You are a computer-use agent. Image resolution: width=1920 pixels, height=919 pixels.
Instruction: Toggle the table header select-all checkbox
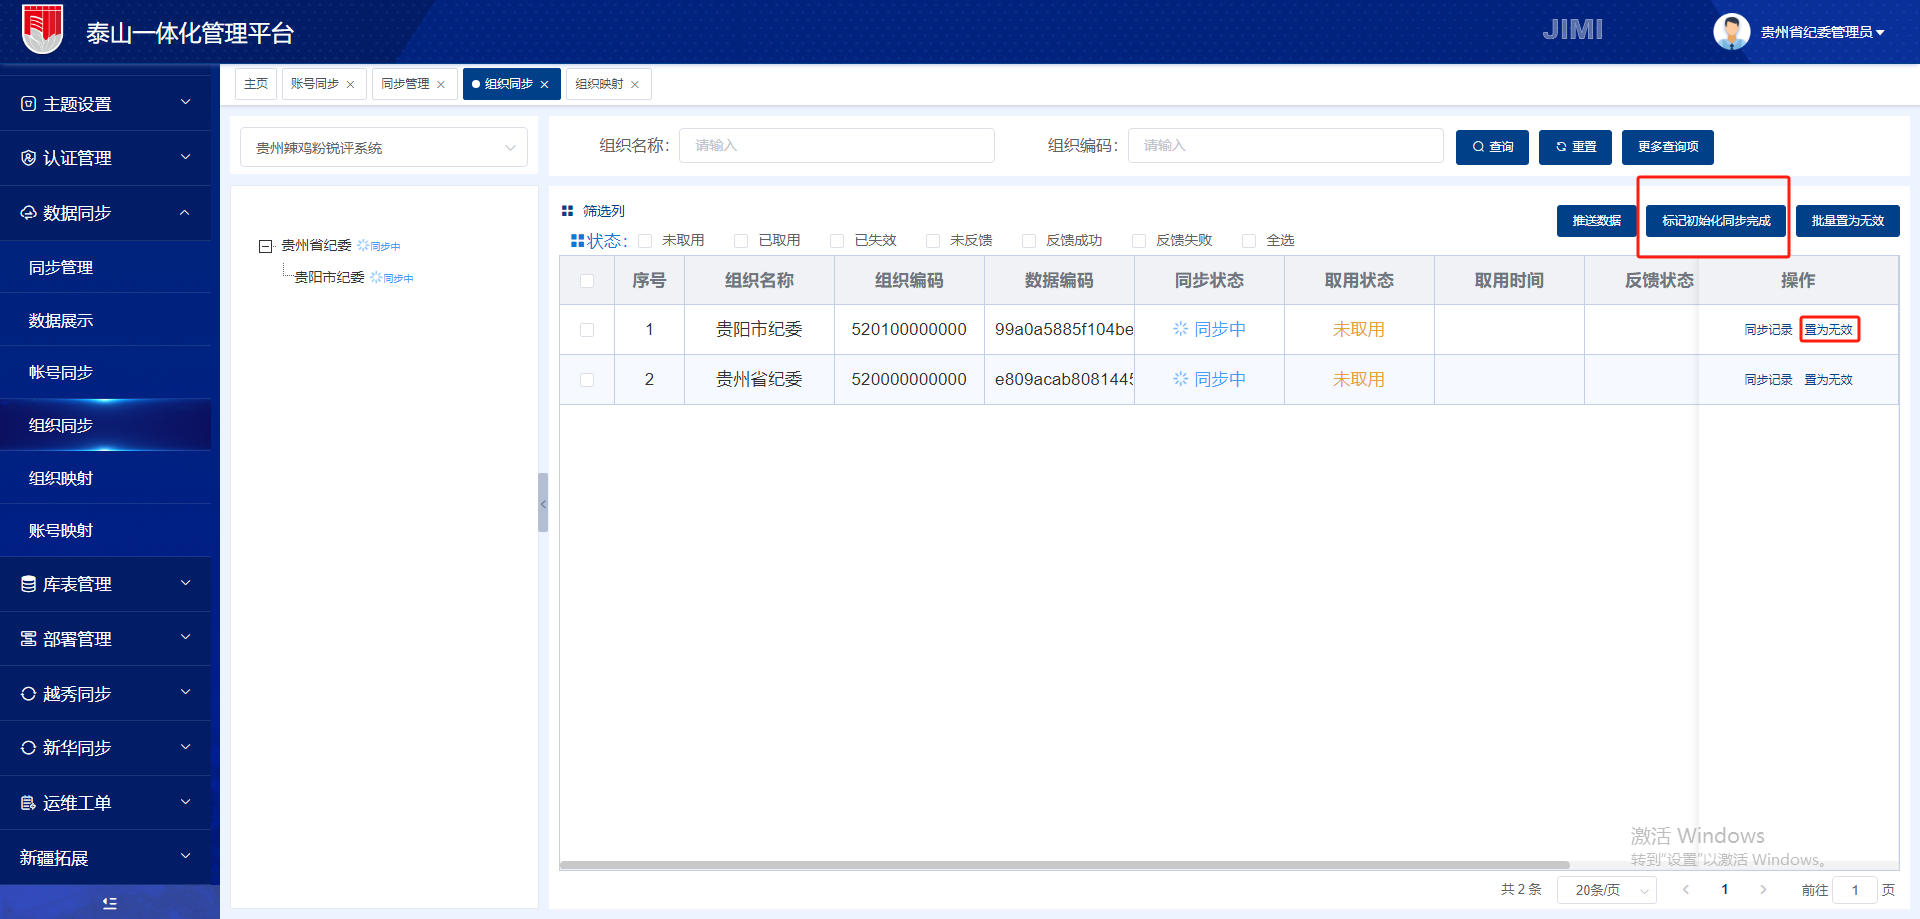tap(587, 281)
